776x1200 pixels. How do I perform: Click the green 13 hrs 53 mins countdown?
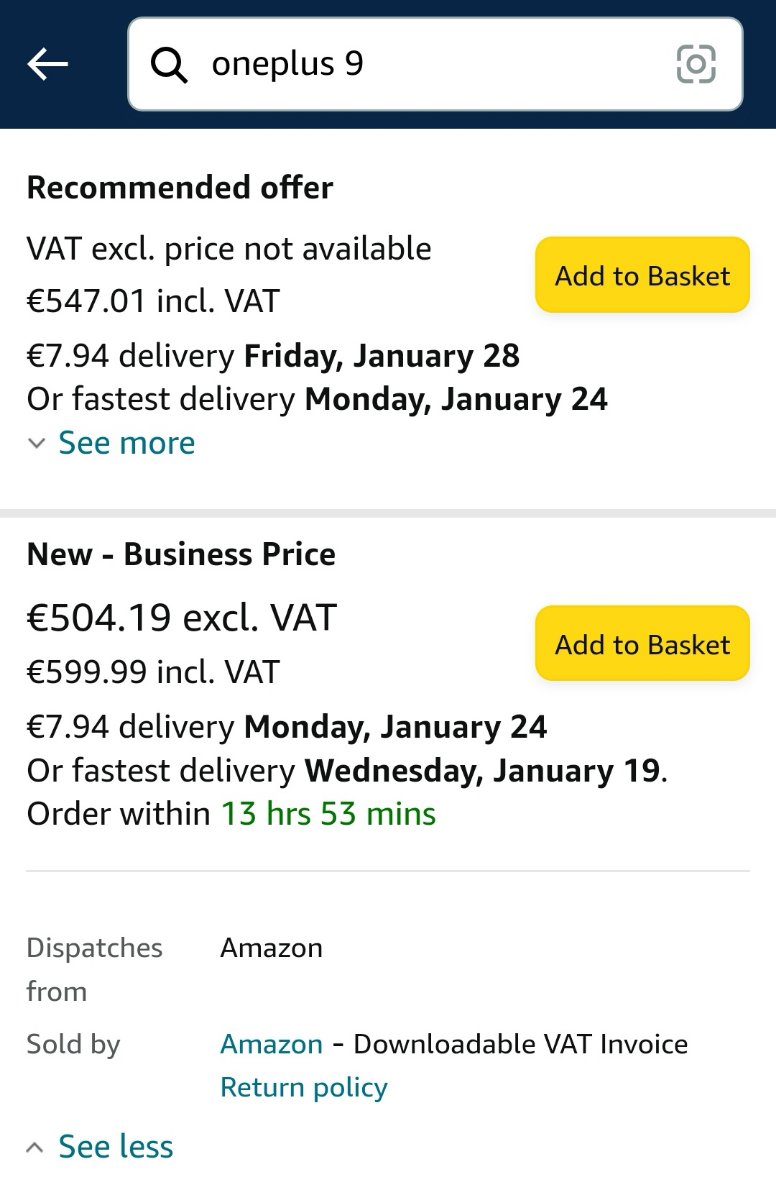coord(329,814)
